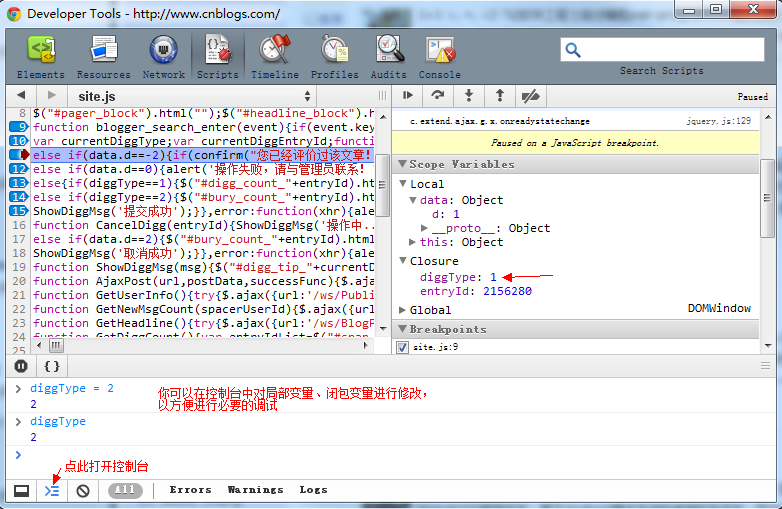Open the Network panel
Screen dimensions: 782x509
pos(163,57)
